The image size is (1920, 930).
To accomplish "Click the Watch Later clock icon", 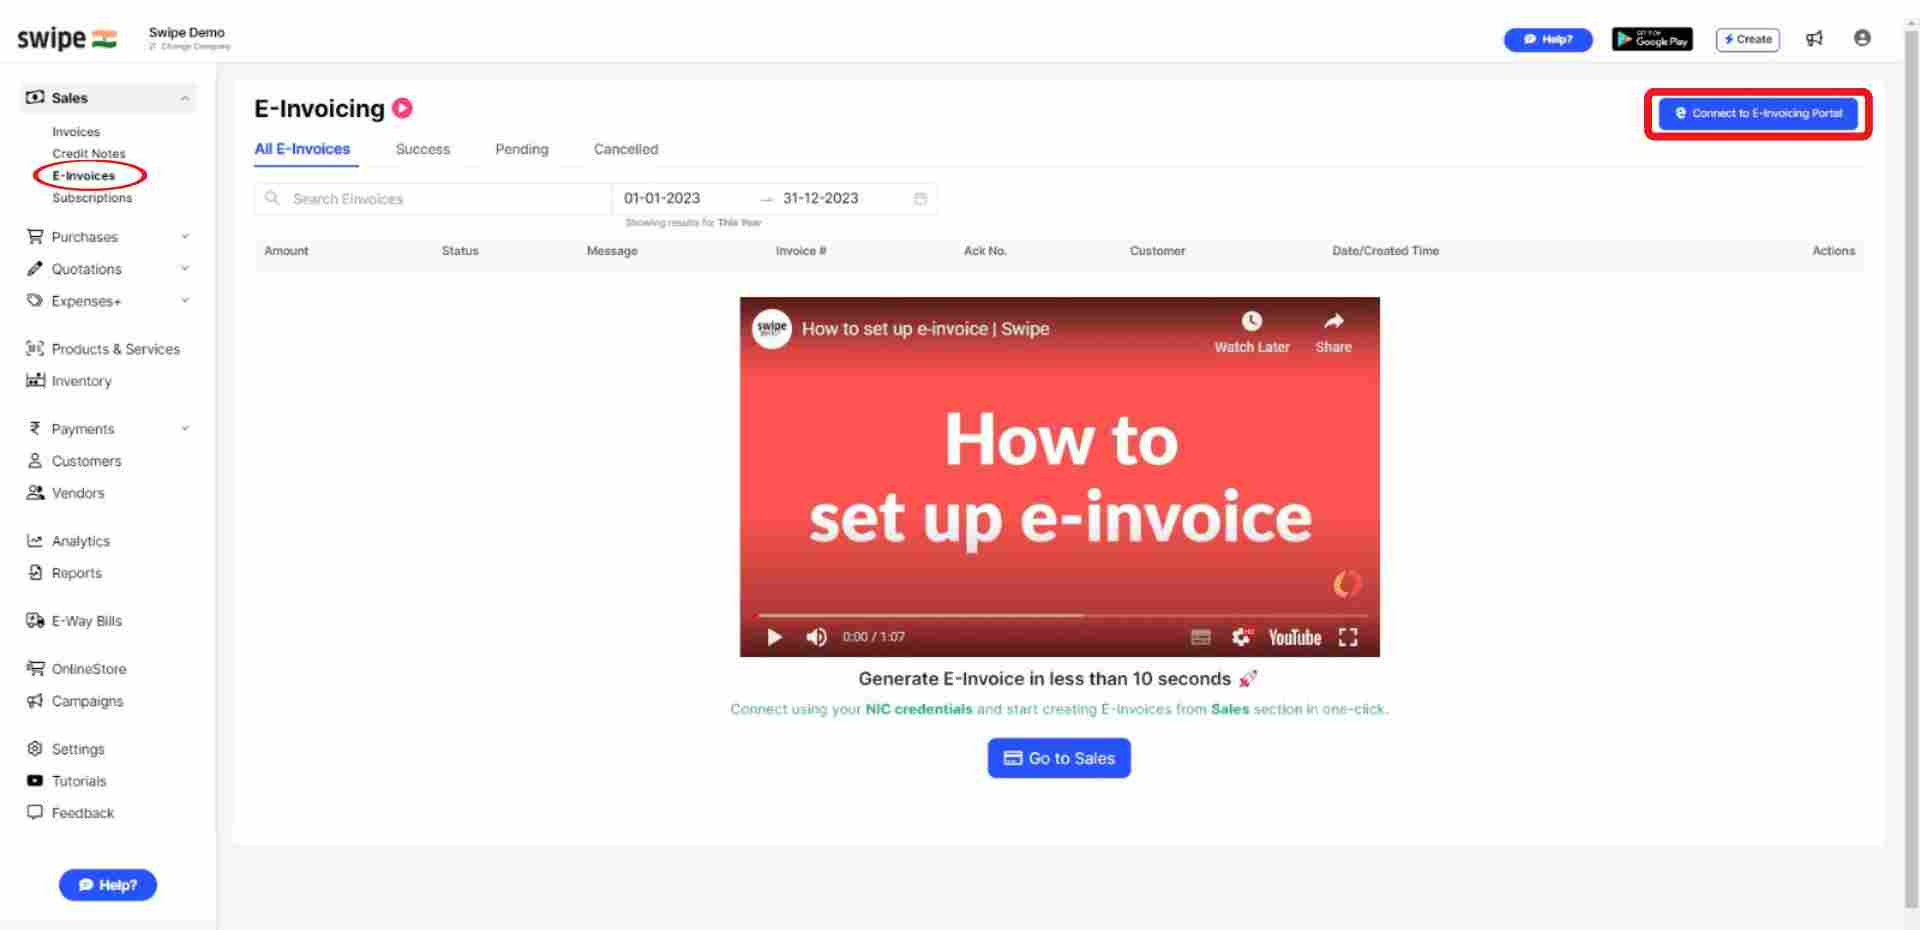I will click(x=1252, y=321).
